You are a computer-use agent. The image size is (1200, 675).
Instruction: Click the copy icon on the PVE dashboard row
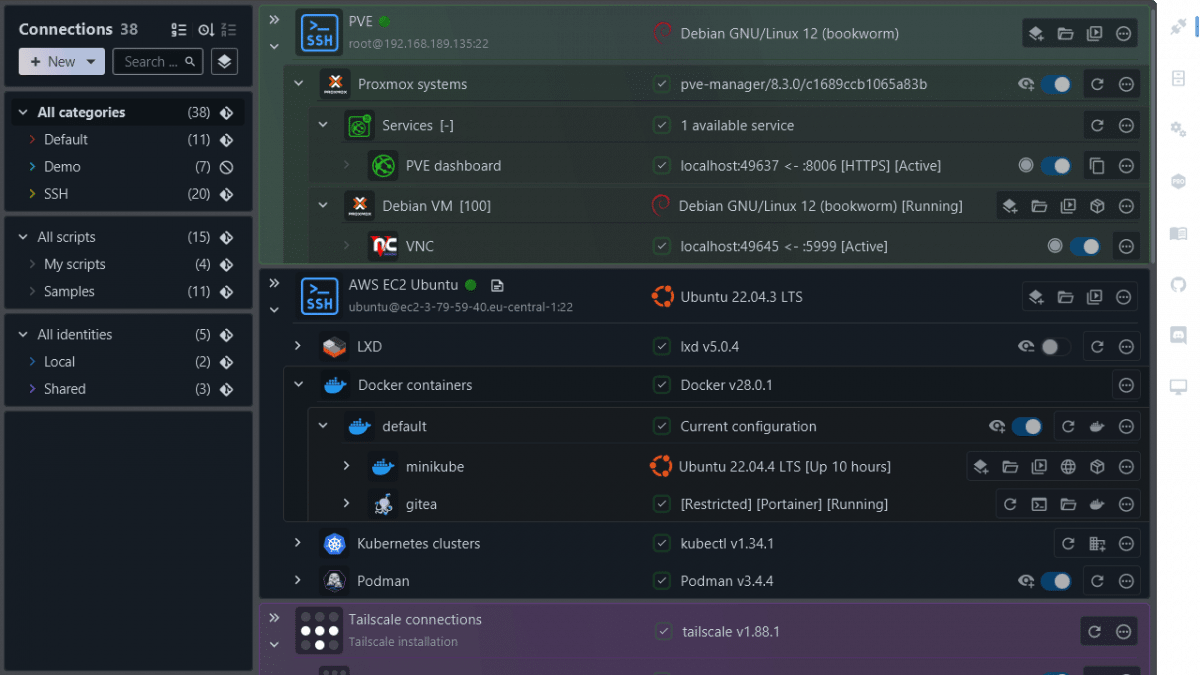[1096, 165]
